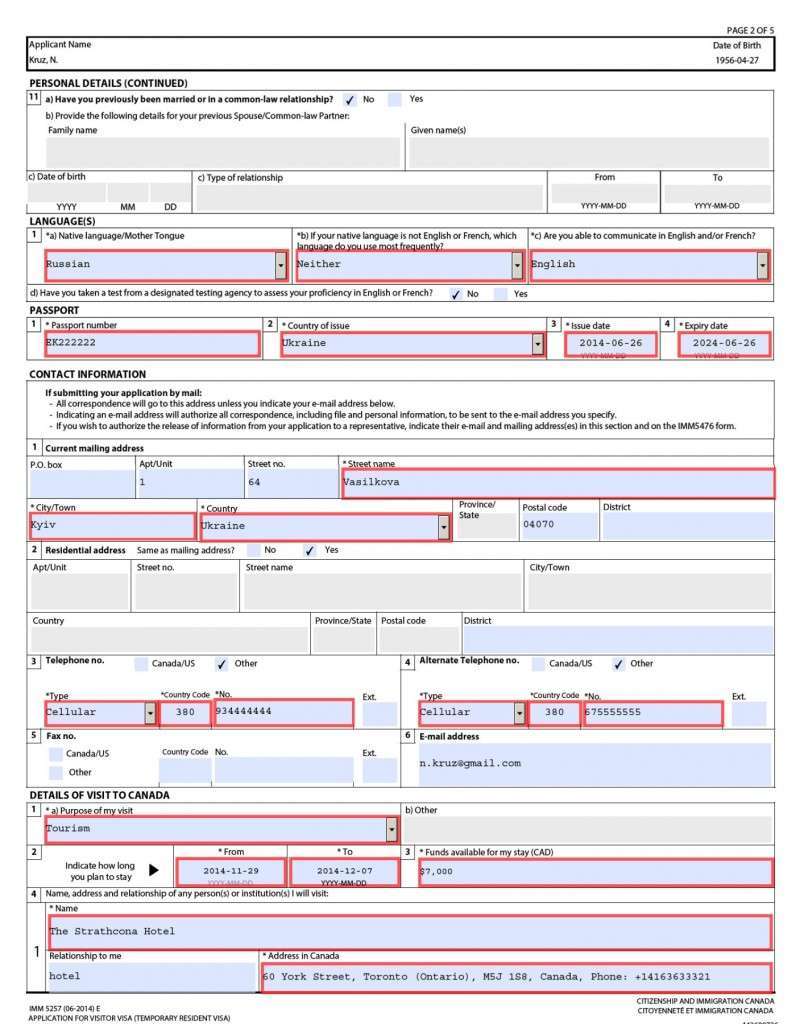This screenshot has height=1024, width=800.
Task: Expand the Purpose of my visit dropdown
Action: 392,829
